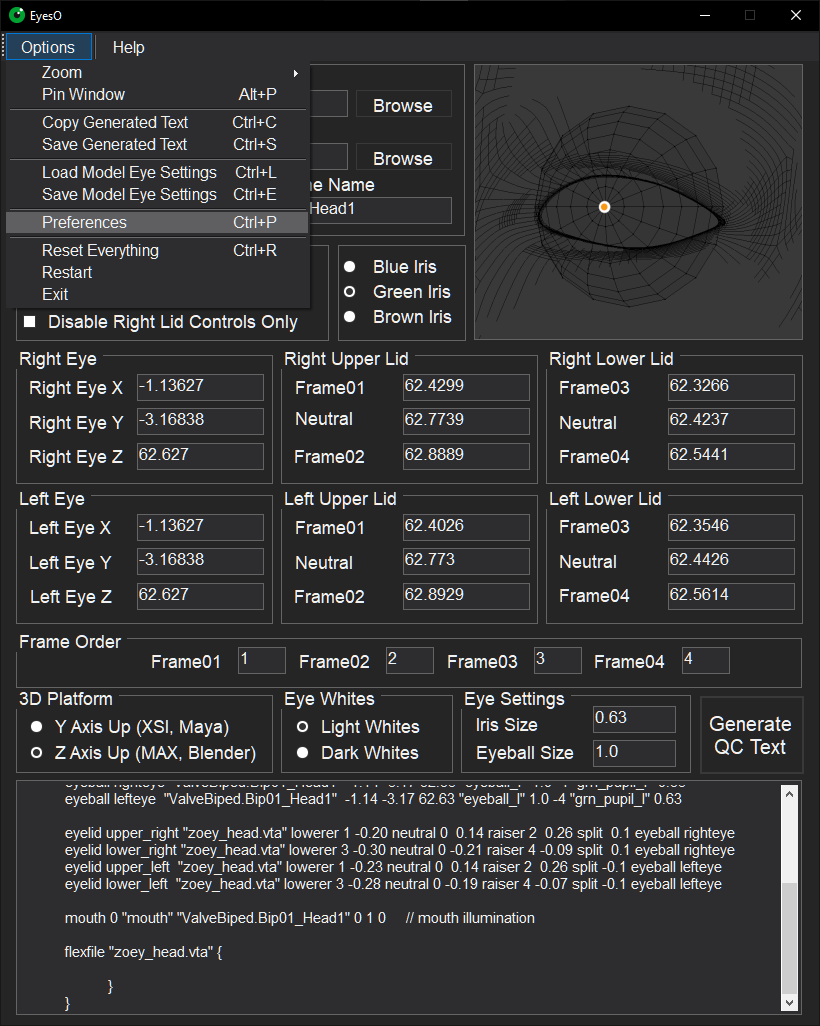
Task: Click the flexfile "zoey_head.vta" line
Action: (x=143, y=952)
